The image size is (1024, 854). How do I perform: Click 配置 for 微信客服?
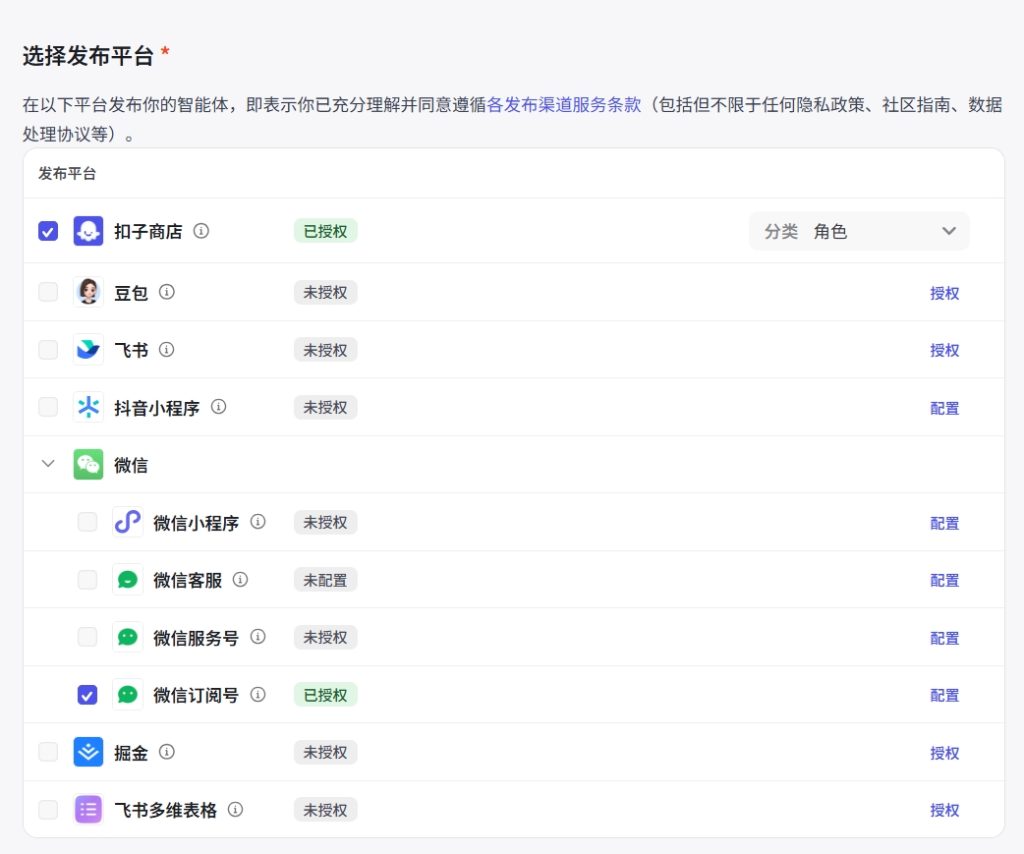944,580
